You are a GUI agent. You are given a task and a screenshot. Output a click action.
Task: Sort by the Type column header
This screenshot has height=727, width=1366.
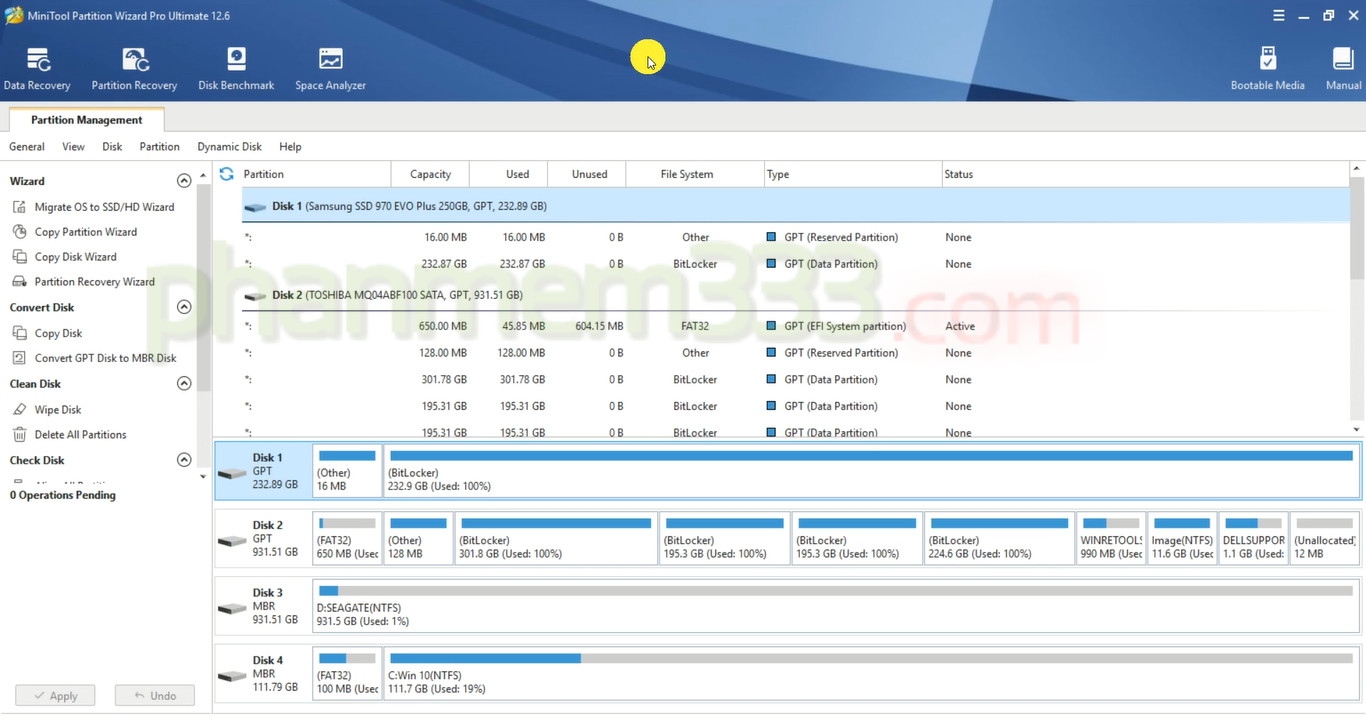click(853, 174)
